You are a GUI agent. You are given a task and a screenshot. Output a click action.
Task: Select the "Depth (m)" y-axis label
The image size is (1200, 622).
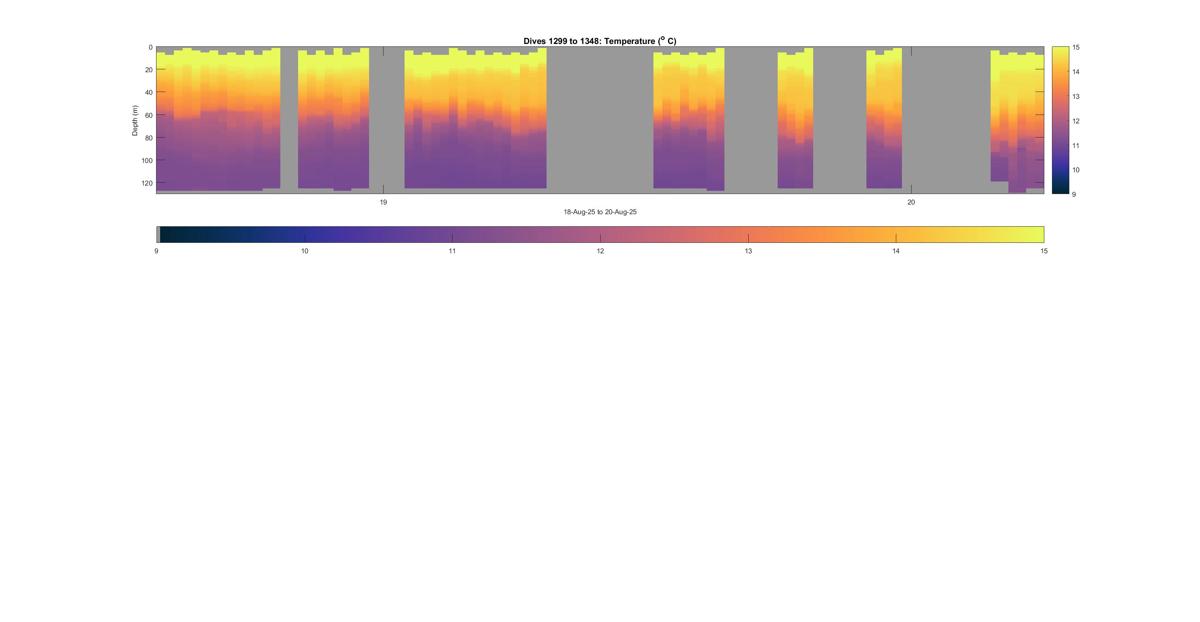pyautogui.click(x=135, y=120)
